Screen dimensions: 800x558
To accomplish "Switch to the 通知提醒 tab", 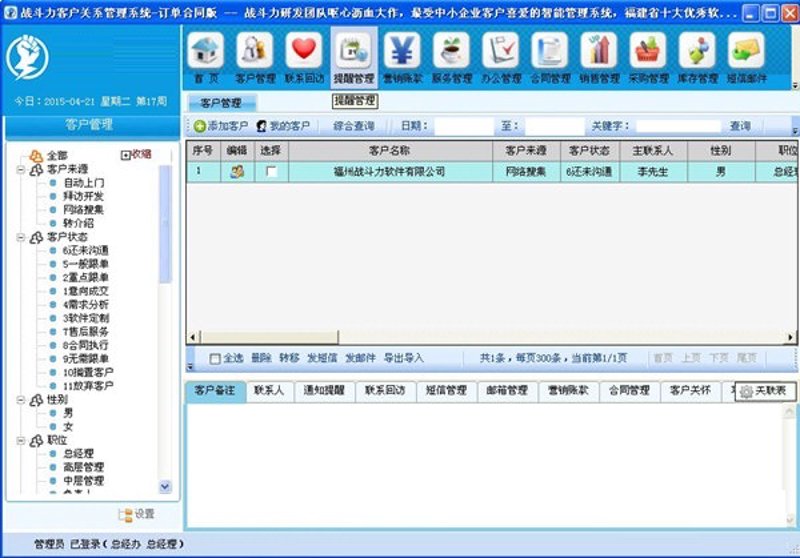I will [x=324, y=391].
